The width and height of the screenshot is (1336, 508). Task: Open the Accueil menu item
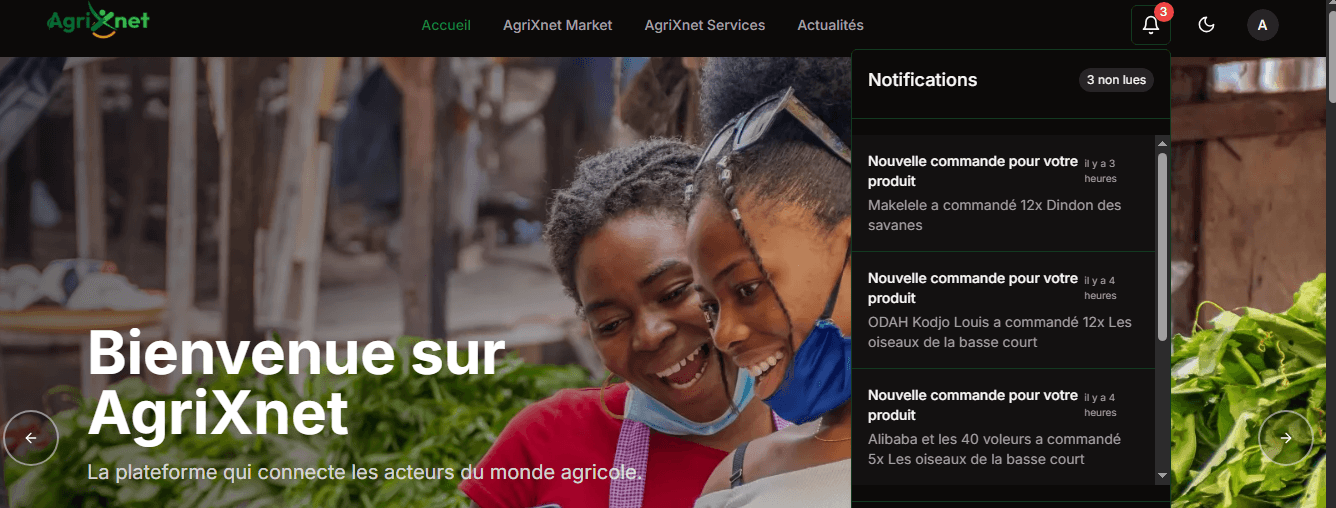[x=446, y=25]
